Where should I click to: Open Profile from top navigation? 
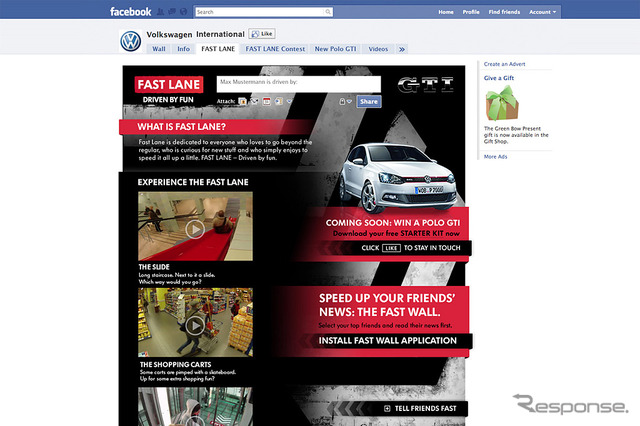pyautogui.click(x=471, y=12)
